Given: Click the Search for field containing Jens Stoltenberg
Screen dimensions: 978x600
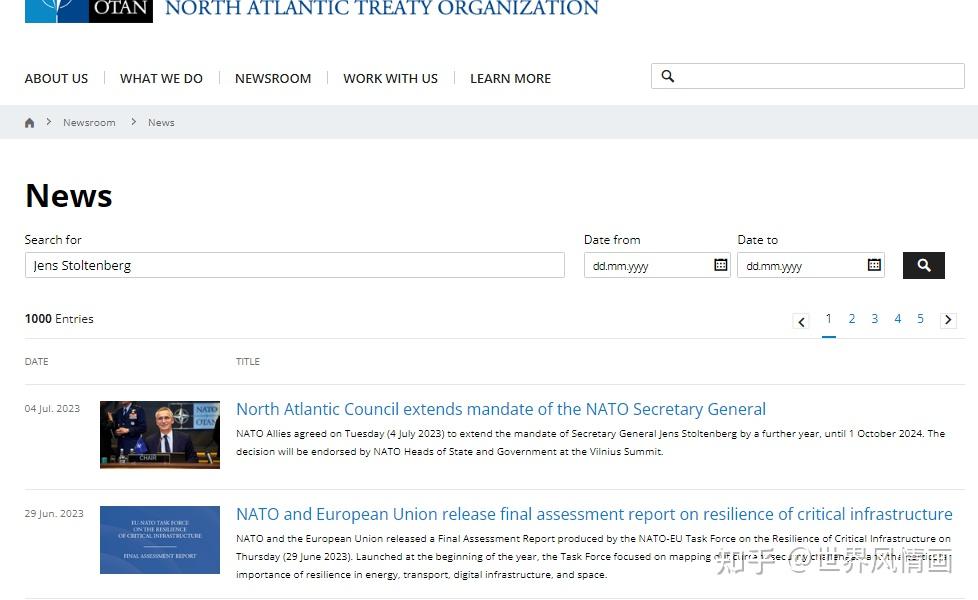Looking at the screenshot, I should (294, 265).
